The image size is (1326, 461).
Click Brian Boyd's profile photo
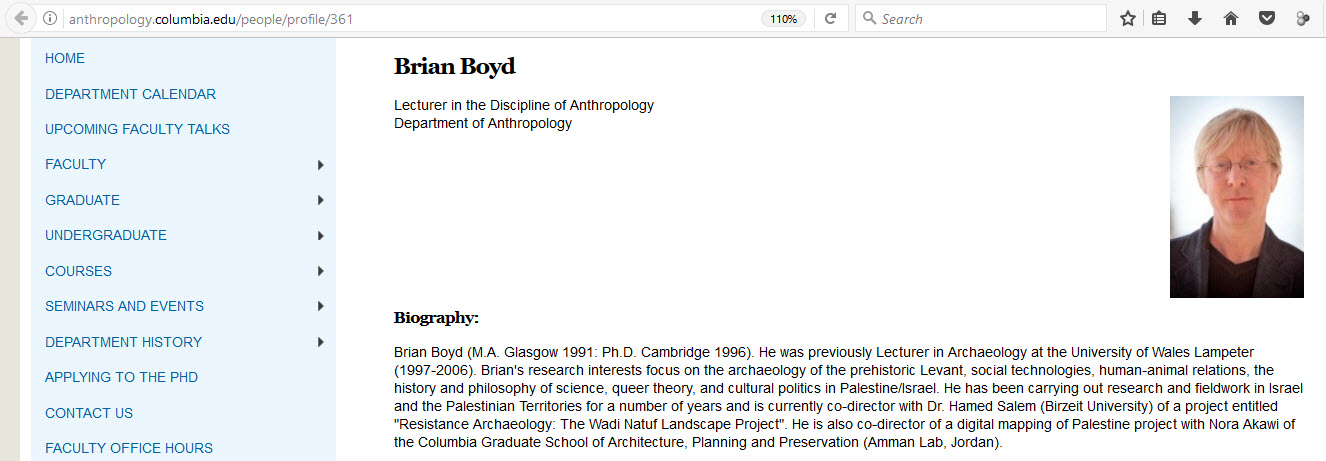pyautogui.click(x=1236, y=197)
